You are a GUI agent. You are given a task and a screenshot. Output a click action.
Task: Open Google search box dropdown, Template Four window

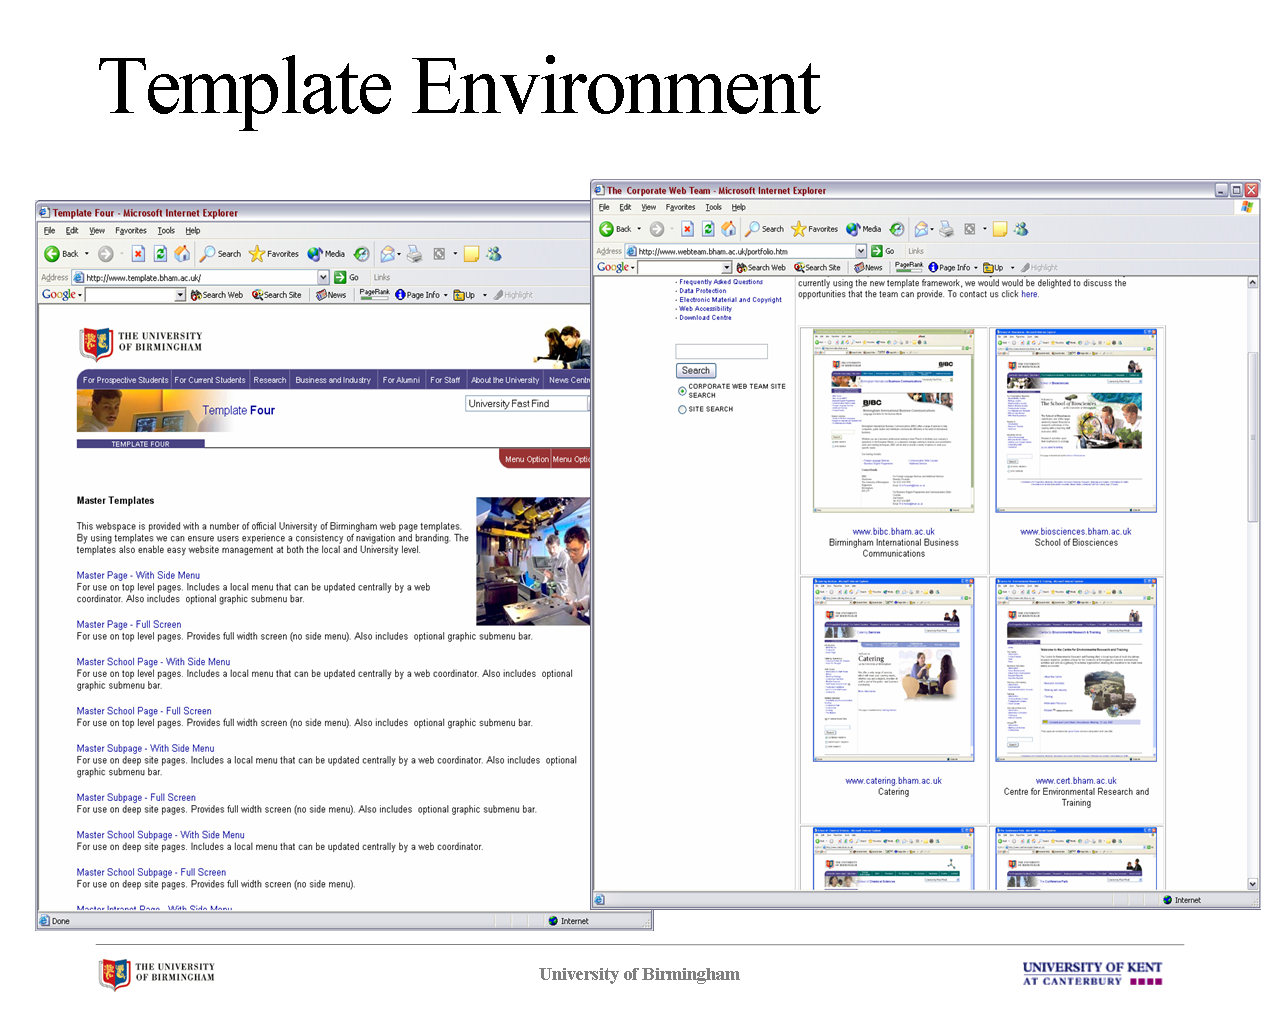(x=181, y=295)
